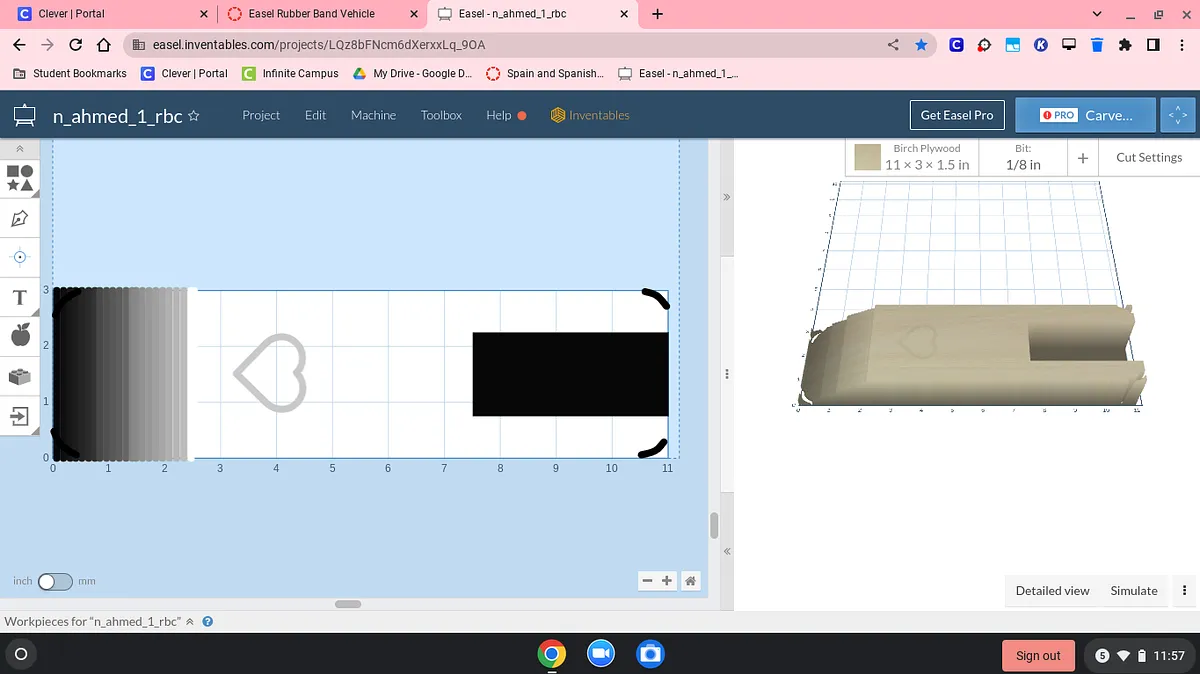
Task: Expand the Workpieces panel chevron
Action: [190, 622]
